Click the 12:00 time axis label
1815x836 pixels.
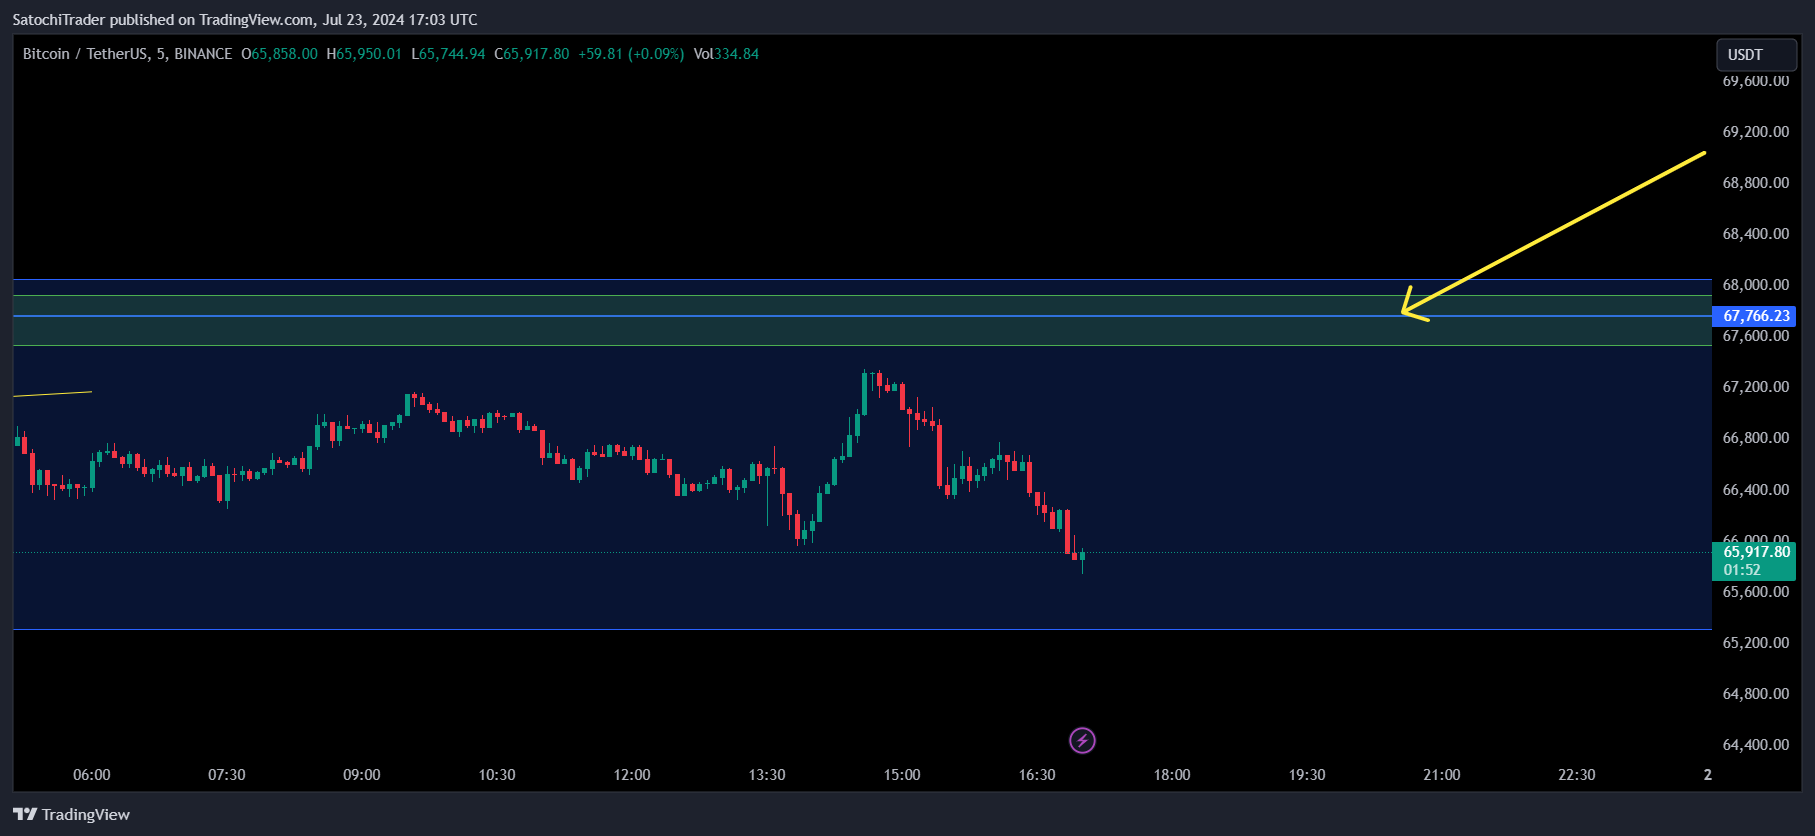pos(632,775)
